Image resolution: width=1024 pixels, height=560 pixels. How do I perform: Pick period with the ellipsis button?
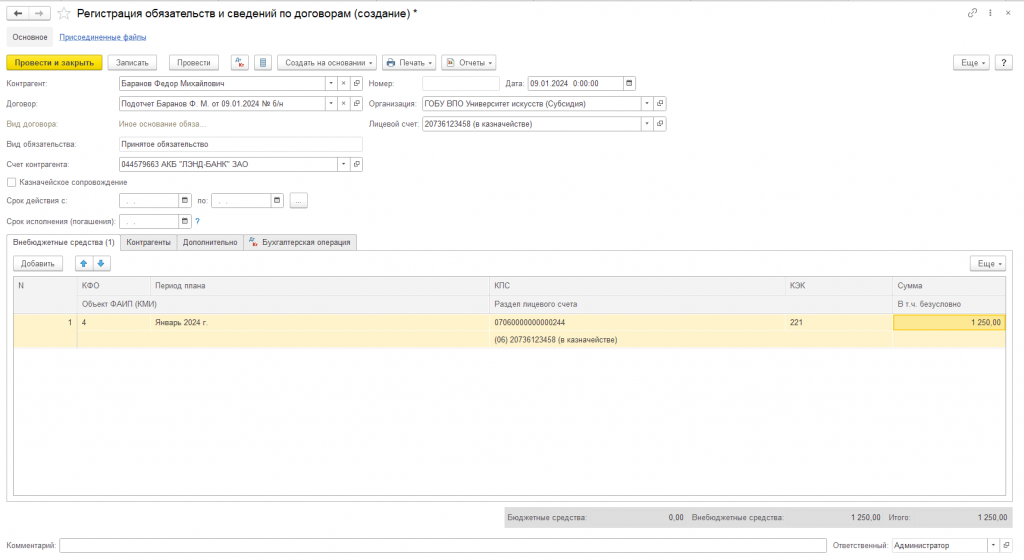pyautogui.click(x=298, y=201)
